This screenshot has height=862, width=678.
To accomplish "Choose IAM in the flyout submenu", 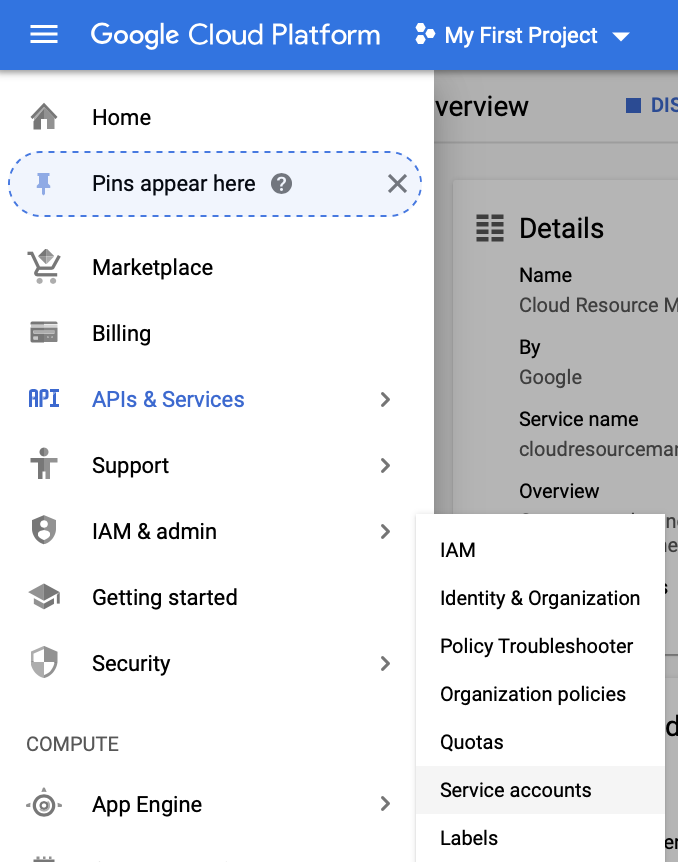I will point(540,550).
